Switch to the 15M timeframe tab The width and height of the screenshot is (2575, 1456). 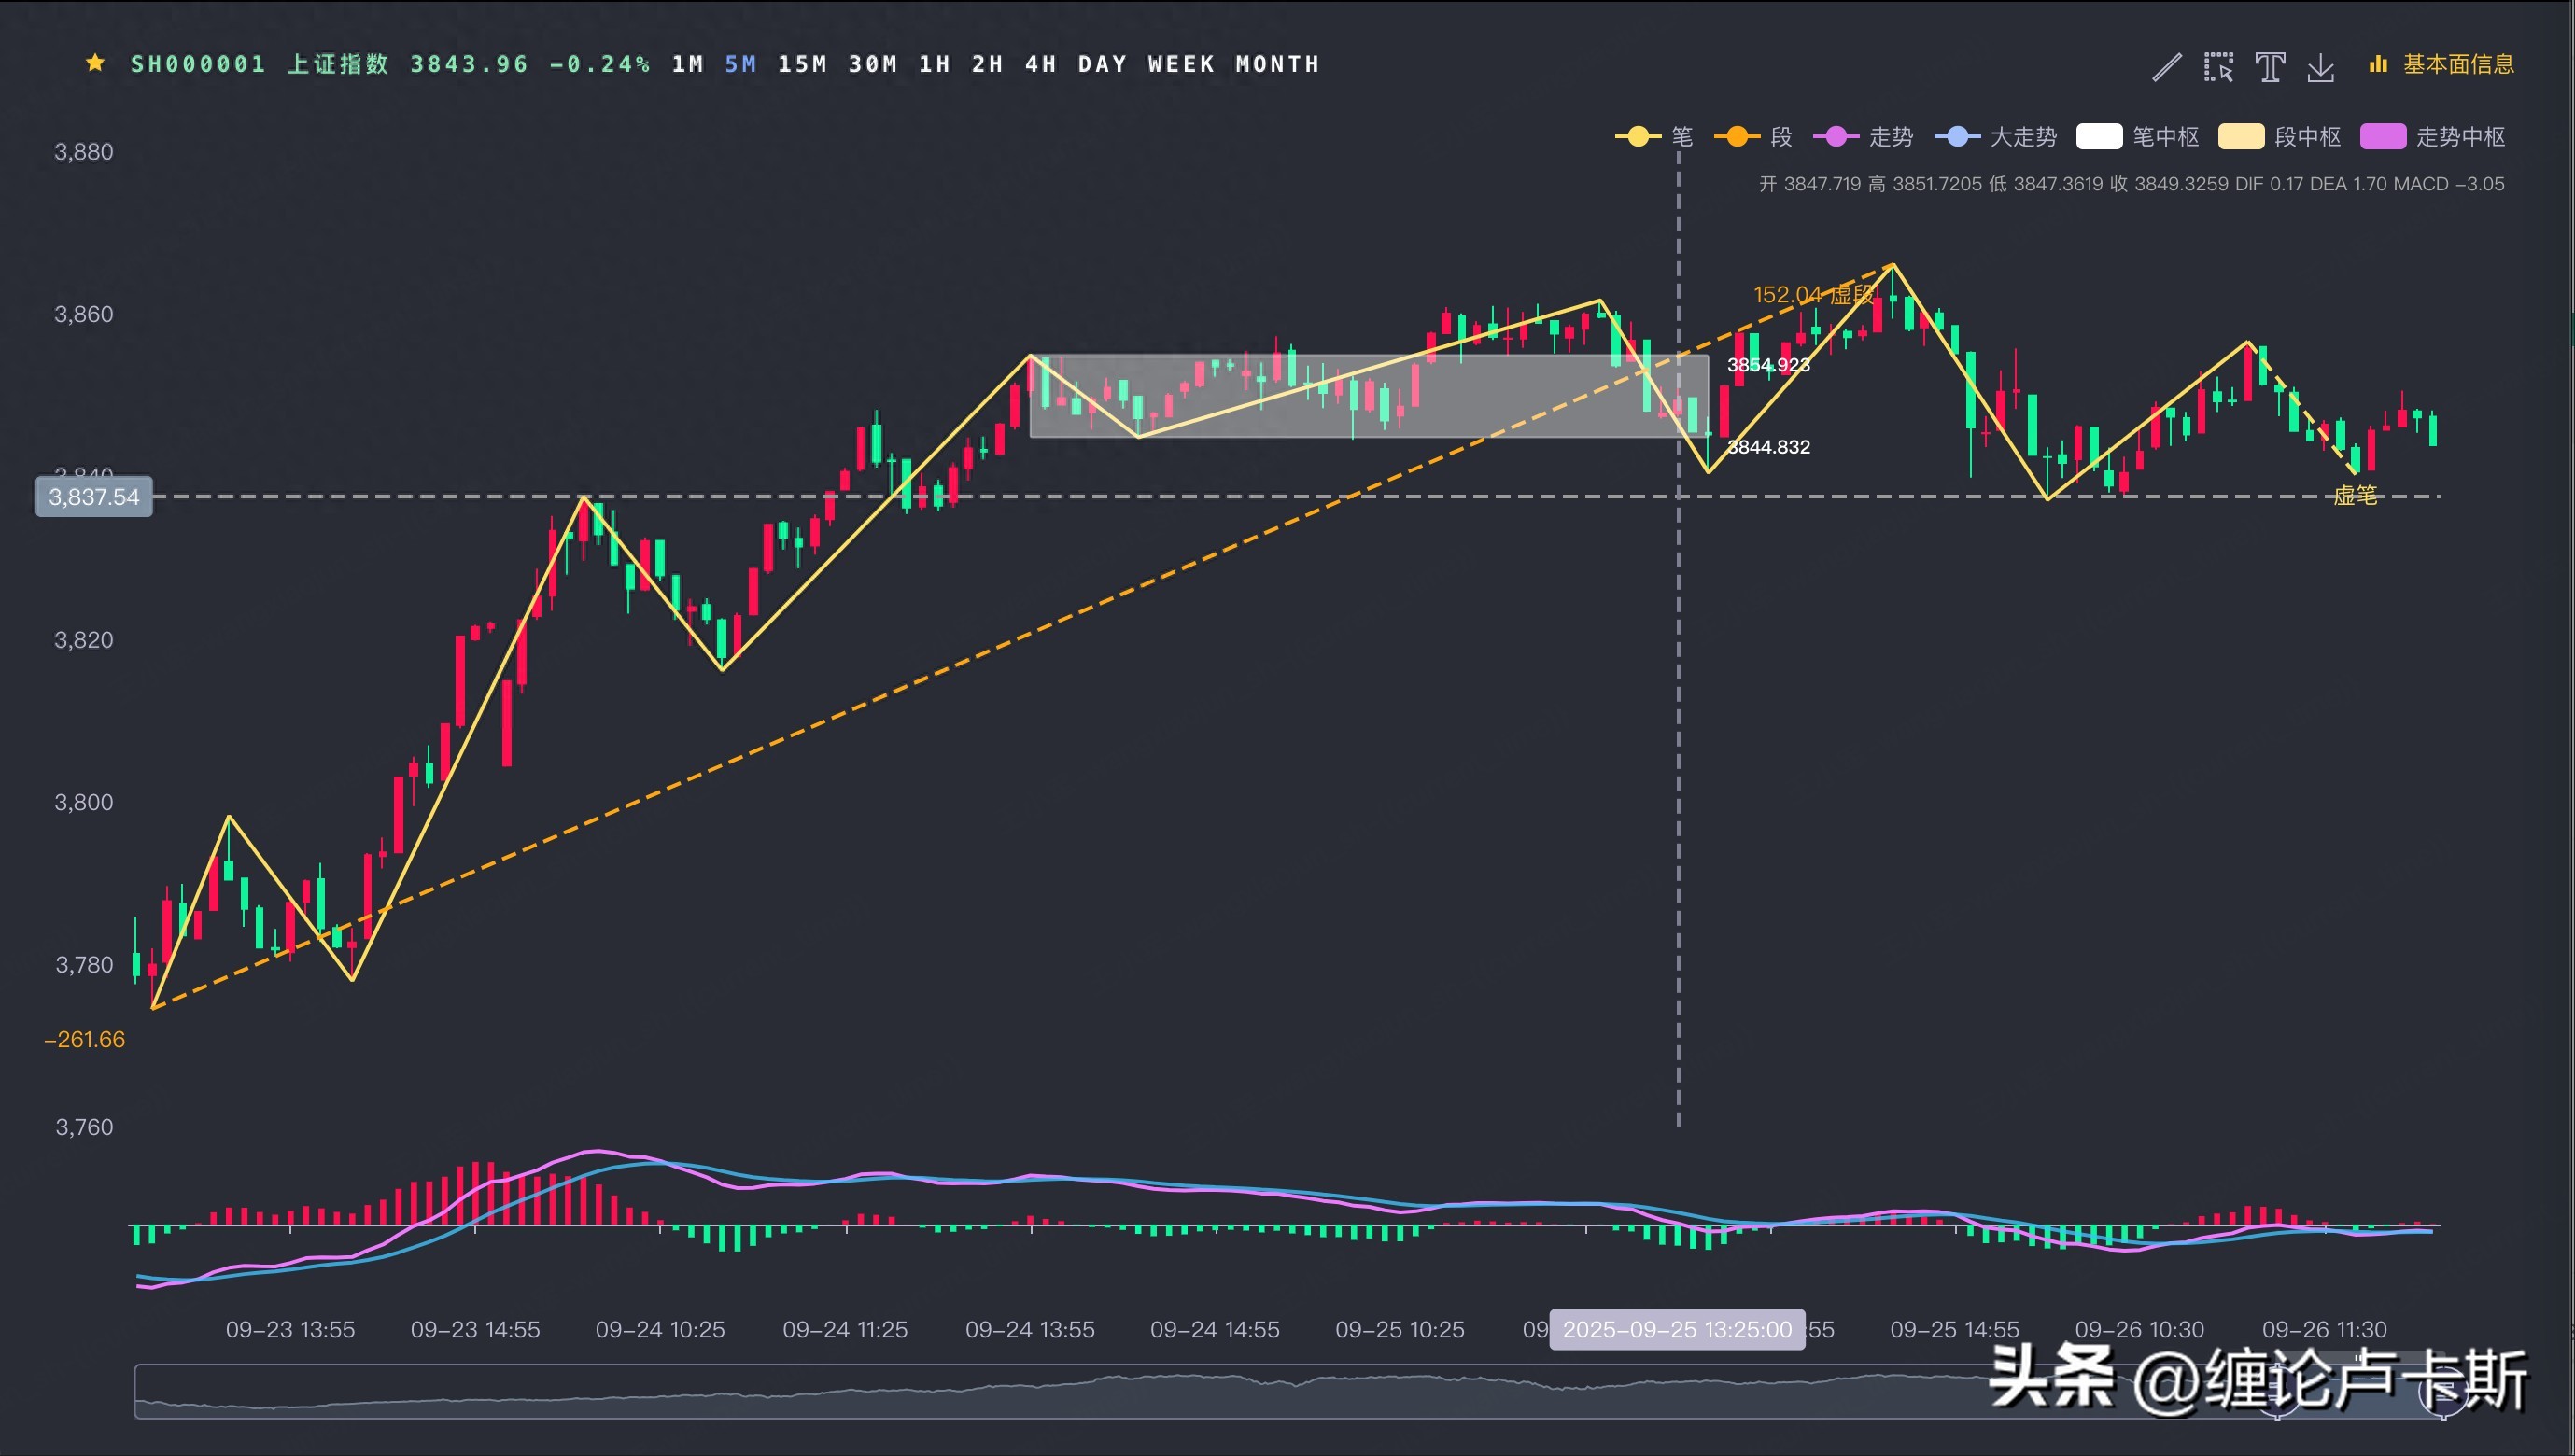click(x=802, y=65)
